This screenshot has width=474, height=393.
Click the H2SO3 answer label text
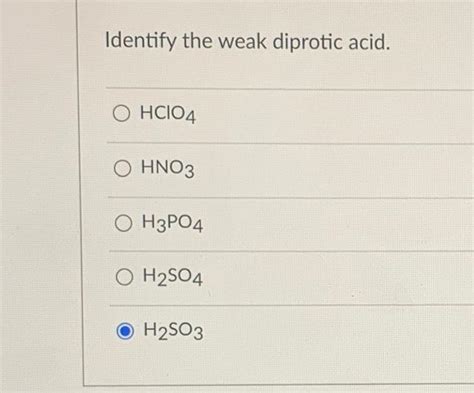click(173, 331)
